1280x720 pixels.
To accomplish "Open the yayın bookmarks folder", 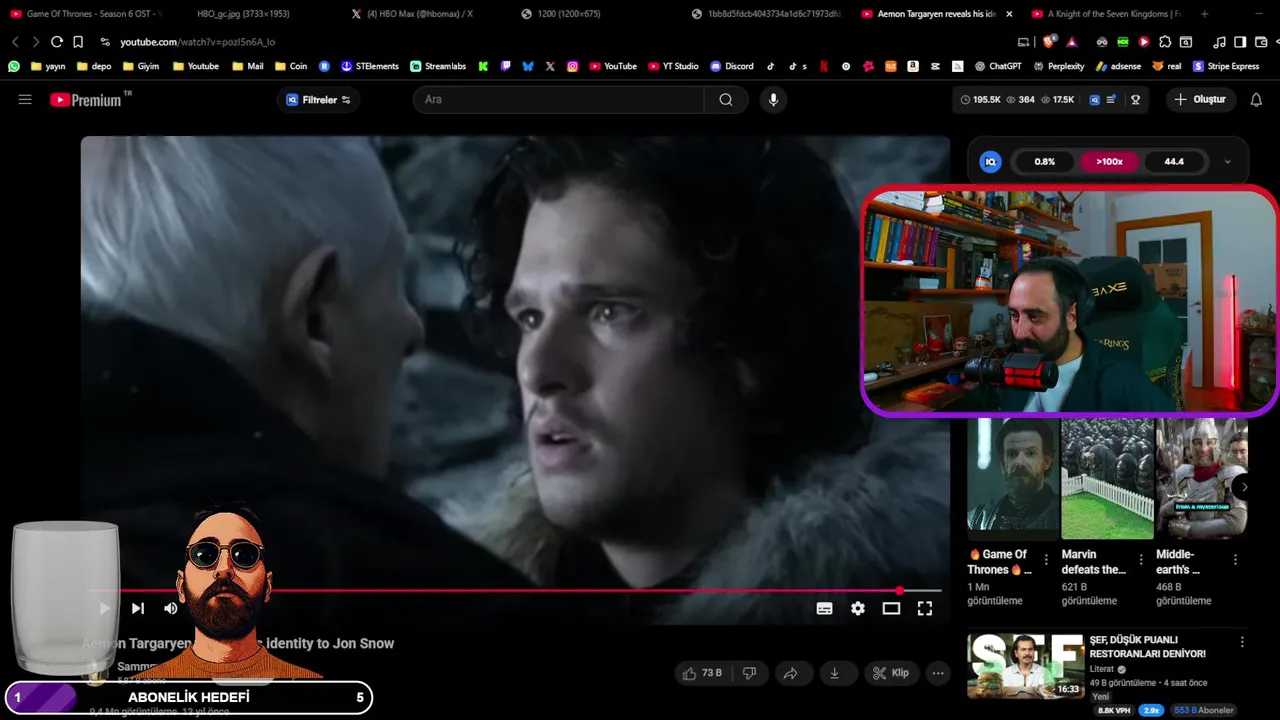I will coord(48,66).
